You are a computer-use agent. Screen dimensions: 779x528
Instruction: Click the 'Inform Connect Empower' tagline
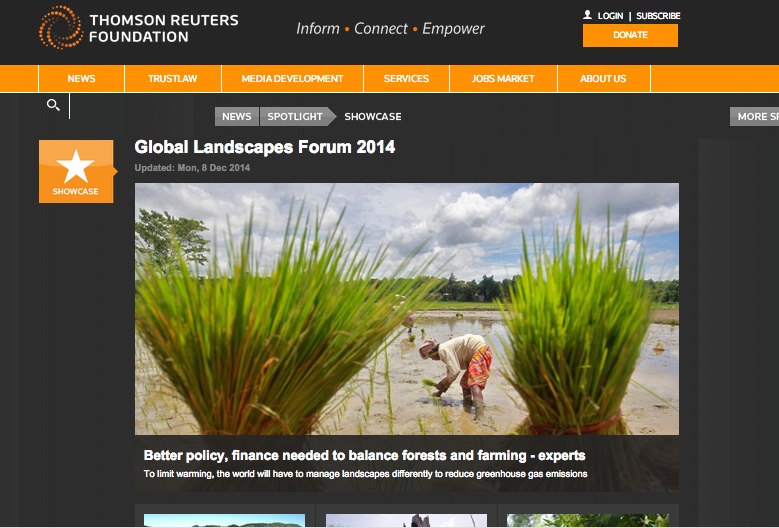point(390,29)
